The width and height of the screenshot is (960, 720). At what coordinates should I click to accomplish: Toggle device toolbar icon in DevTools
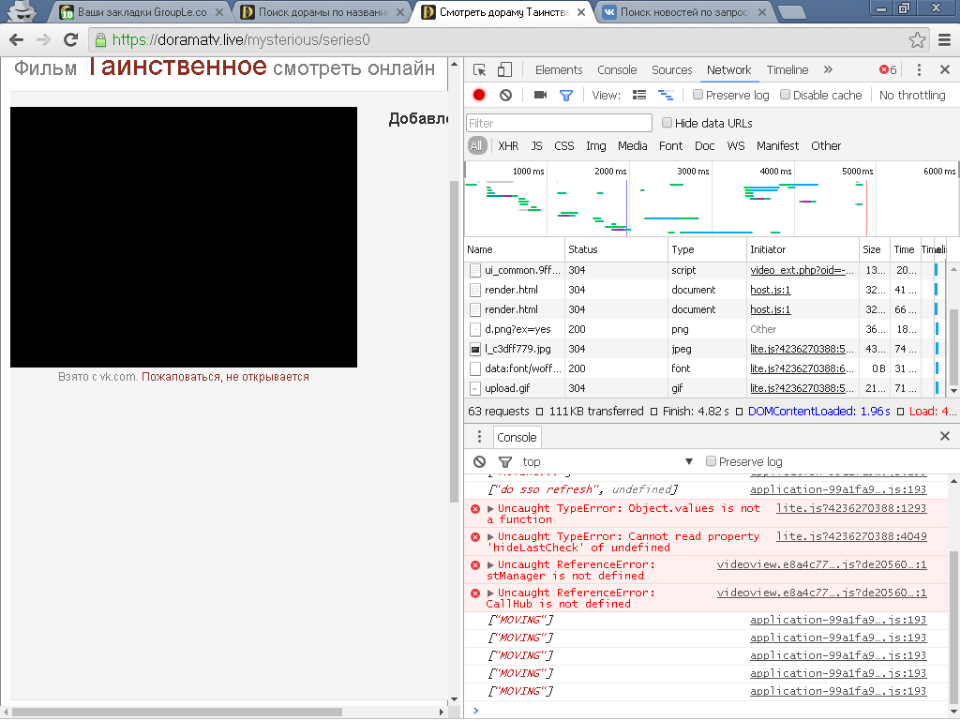(x=504, y=70)
